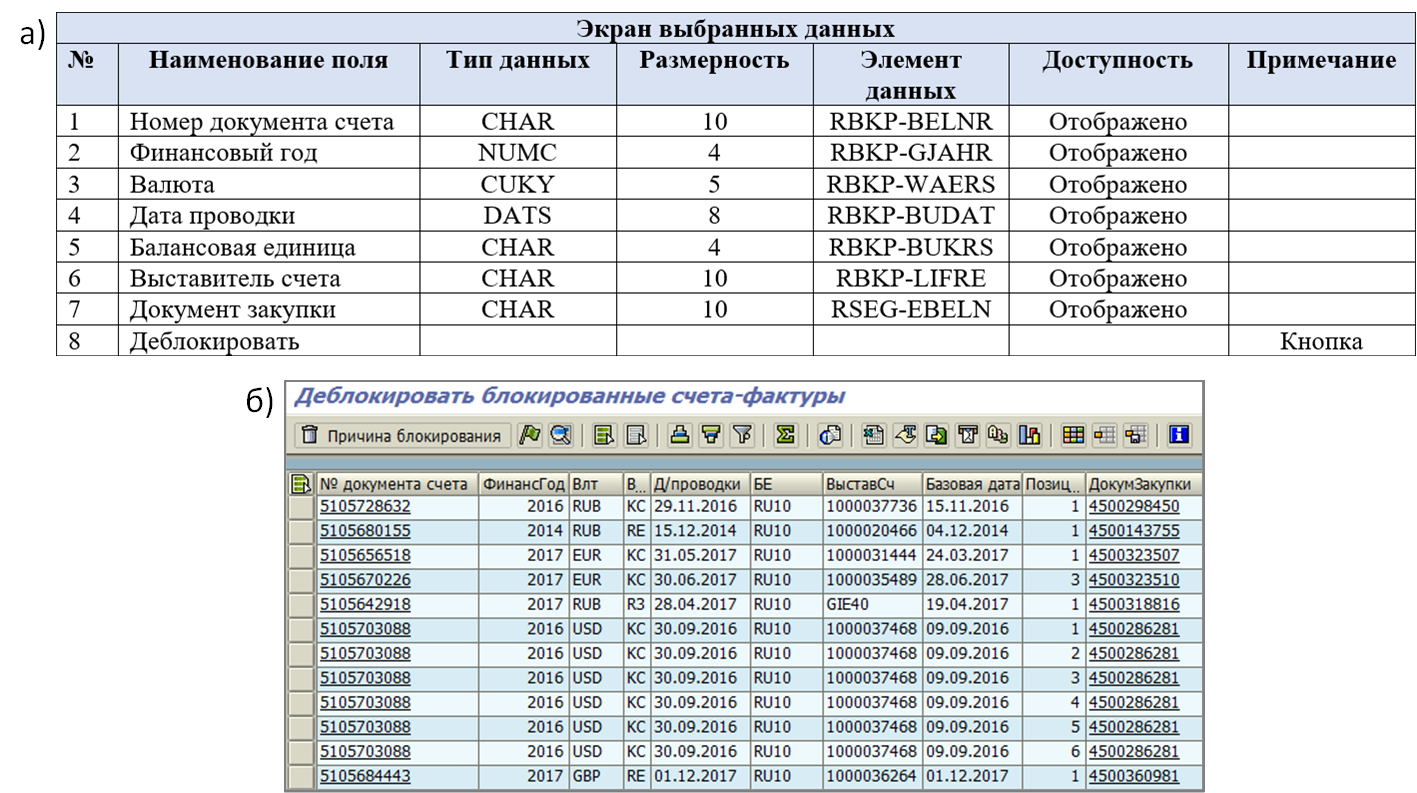
Task: Click Деблокировать in the upper table
Action: (215, 342)
